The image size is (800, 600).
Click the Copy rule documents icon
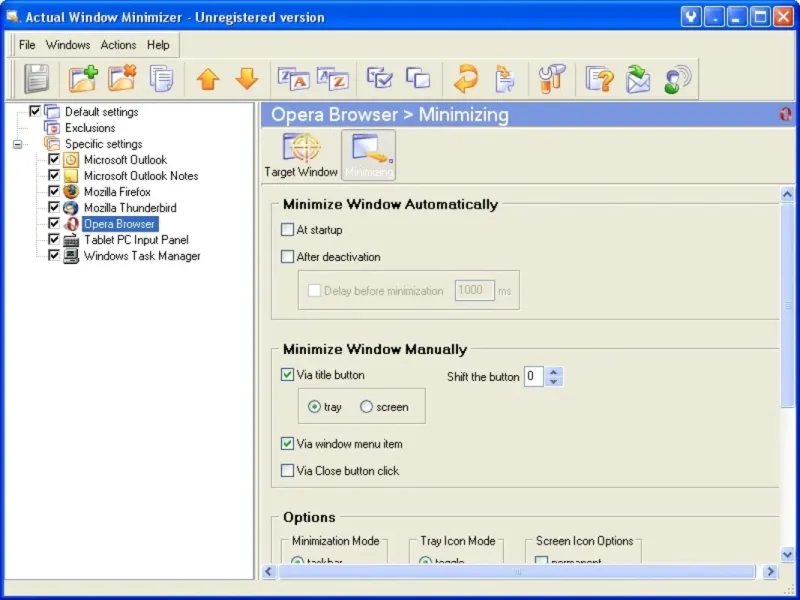click(x=161, y=79)
